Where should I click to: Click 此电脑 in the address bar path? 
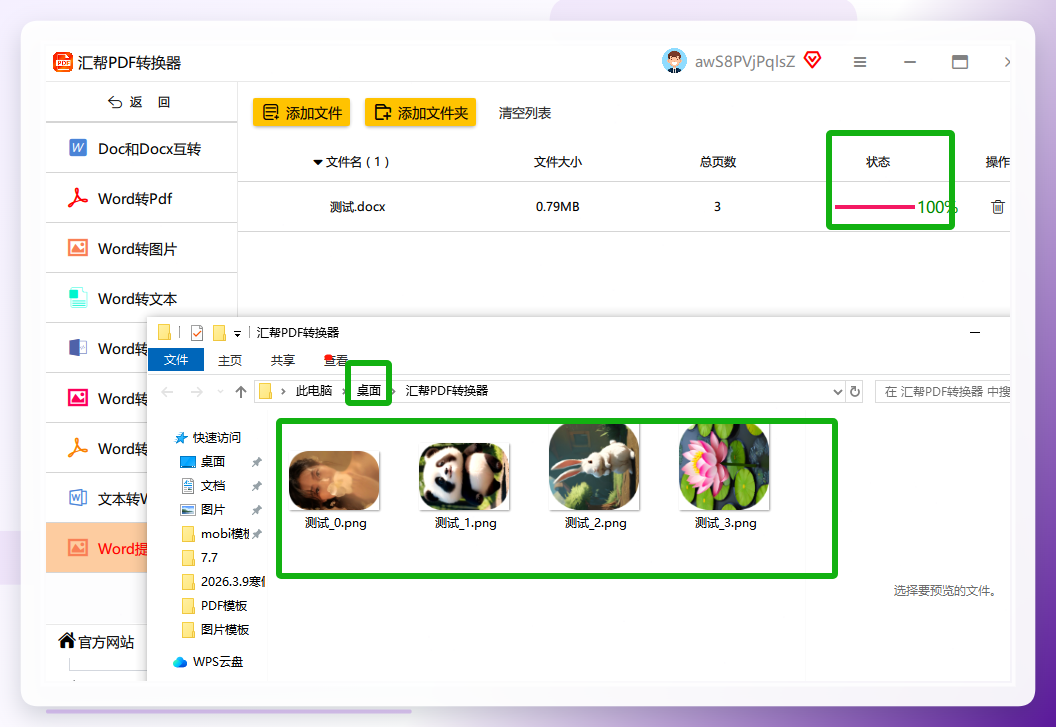(x=314, y=391)
